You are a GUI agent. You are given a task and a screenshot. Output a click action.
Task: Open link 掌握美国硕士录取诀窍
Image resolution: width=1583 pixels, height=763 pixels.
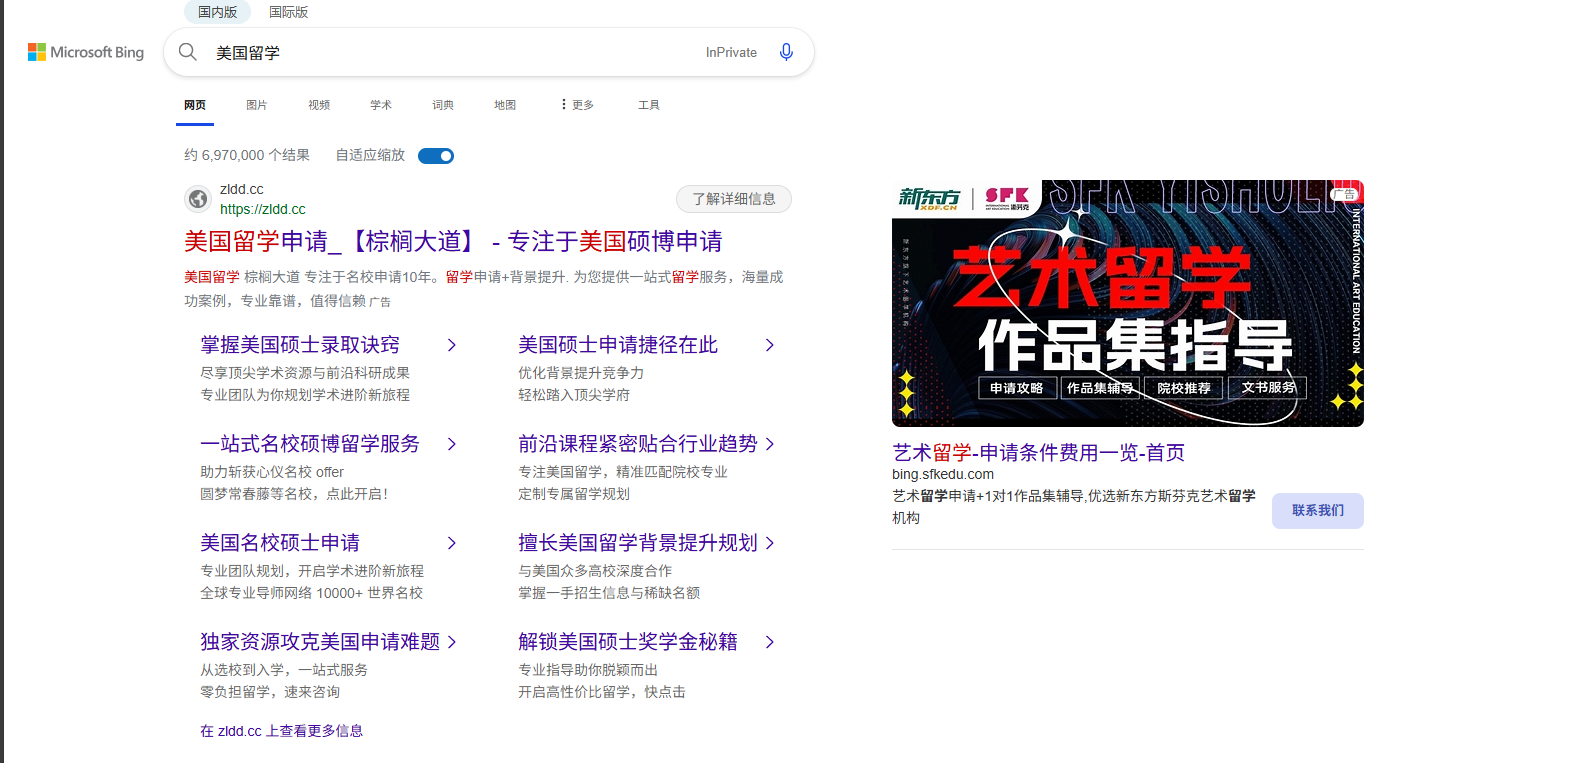300,345
